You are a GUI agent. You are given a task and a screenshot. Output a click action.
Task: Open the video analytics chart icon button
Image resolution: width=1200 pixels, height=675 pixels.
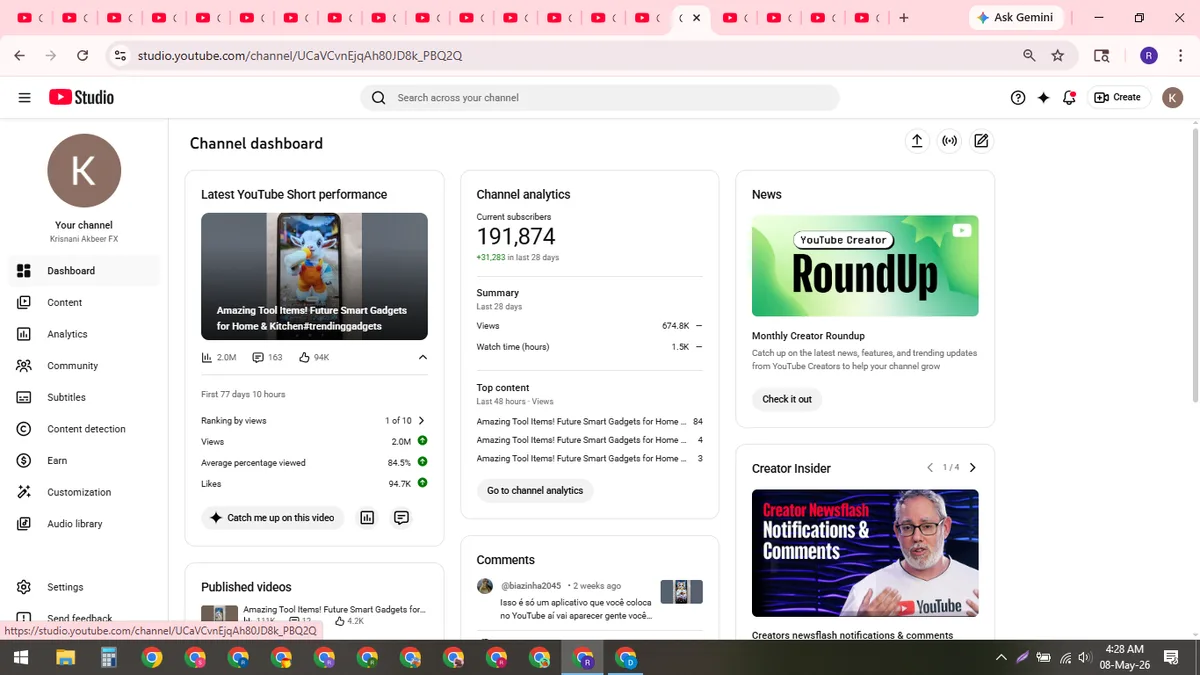click(x=367, y=518)
